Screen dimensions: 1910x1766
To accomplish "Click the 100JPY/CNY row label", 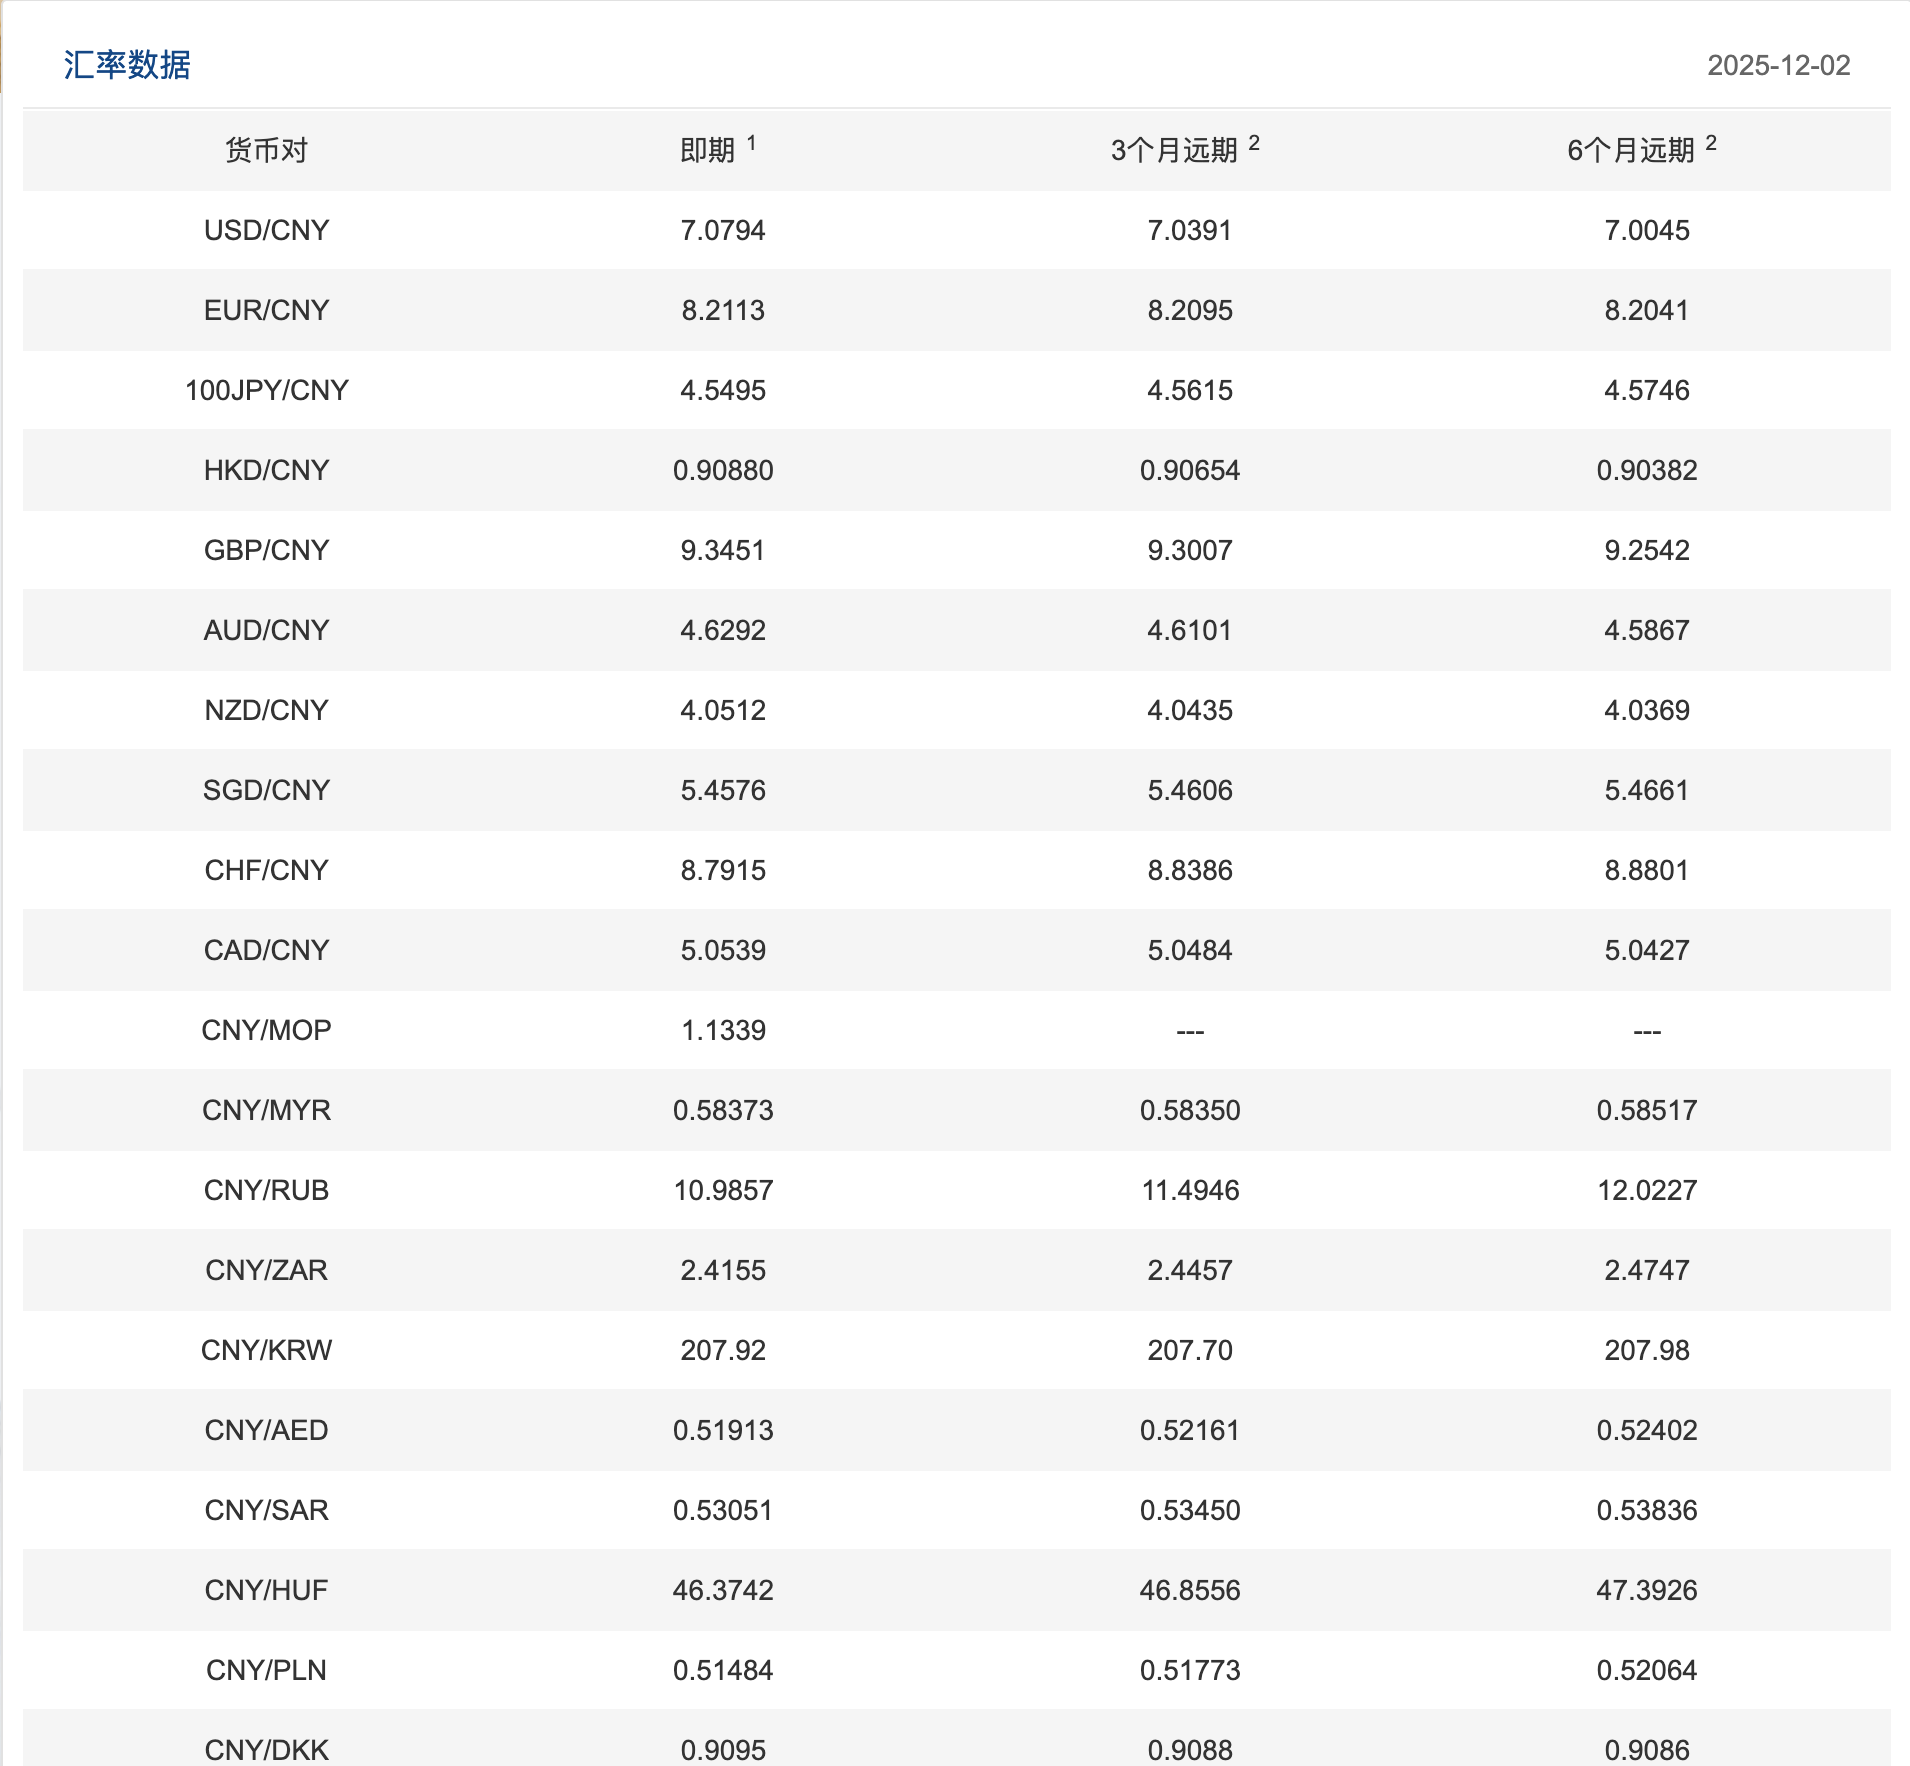I will point(266,390).
